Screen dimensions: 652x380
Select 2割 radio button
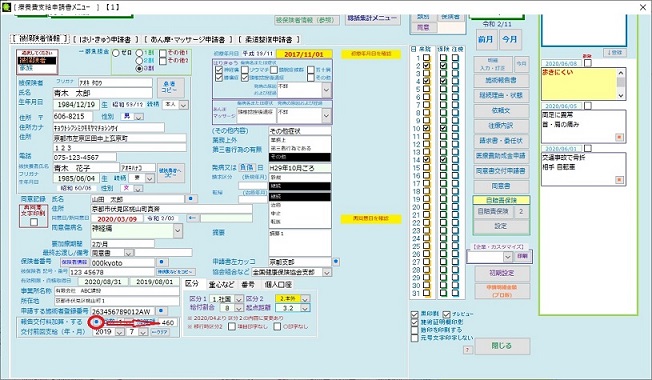coord(139,60)
